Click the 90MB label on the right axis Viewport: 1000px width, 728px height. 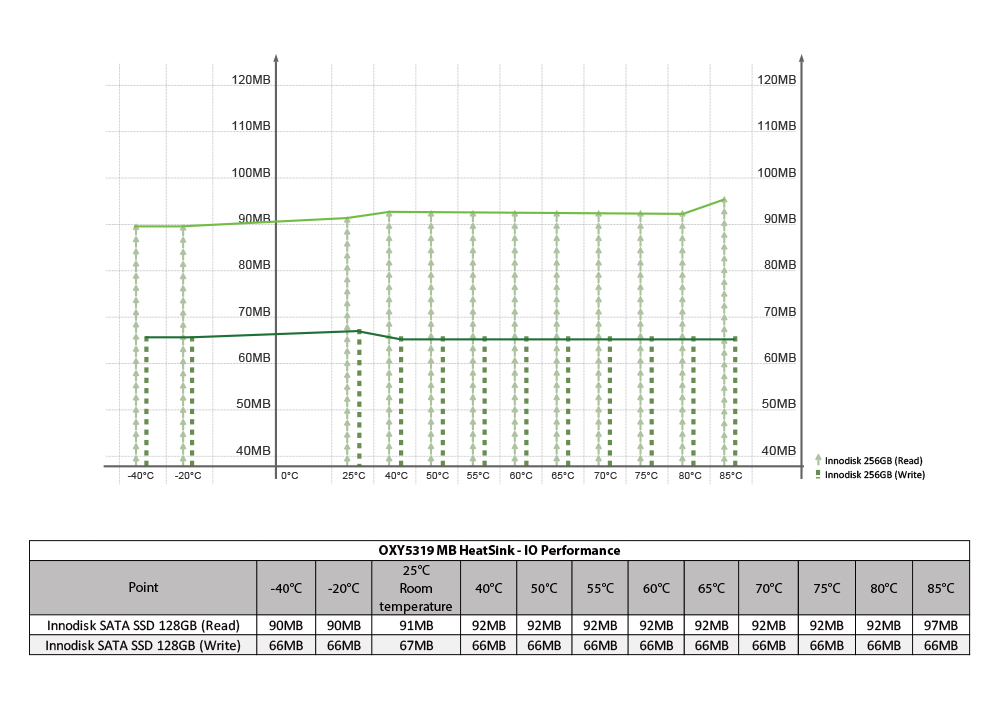point(780,219)
